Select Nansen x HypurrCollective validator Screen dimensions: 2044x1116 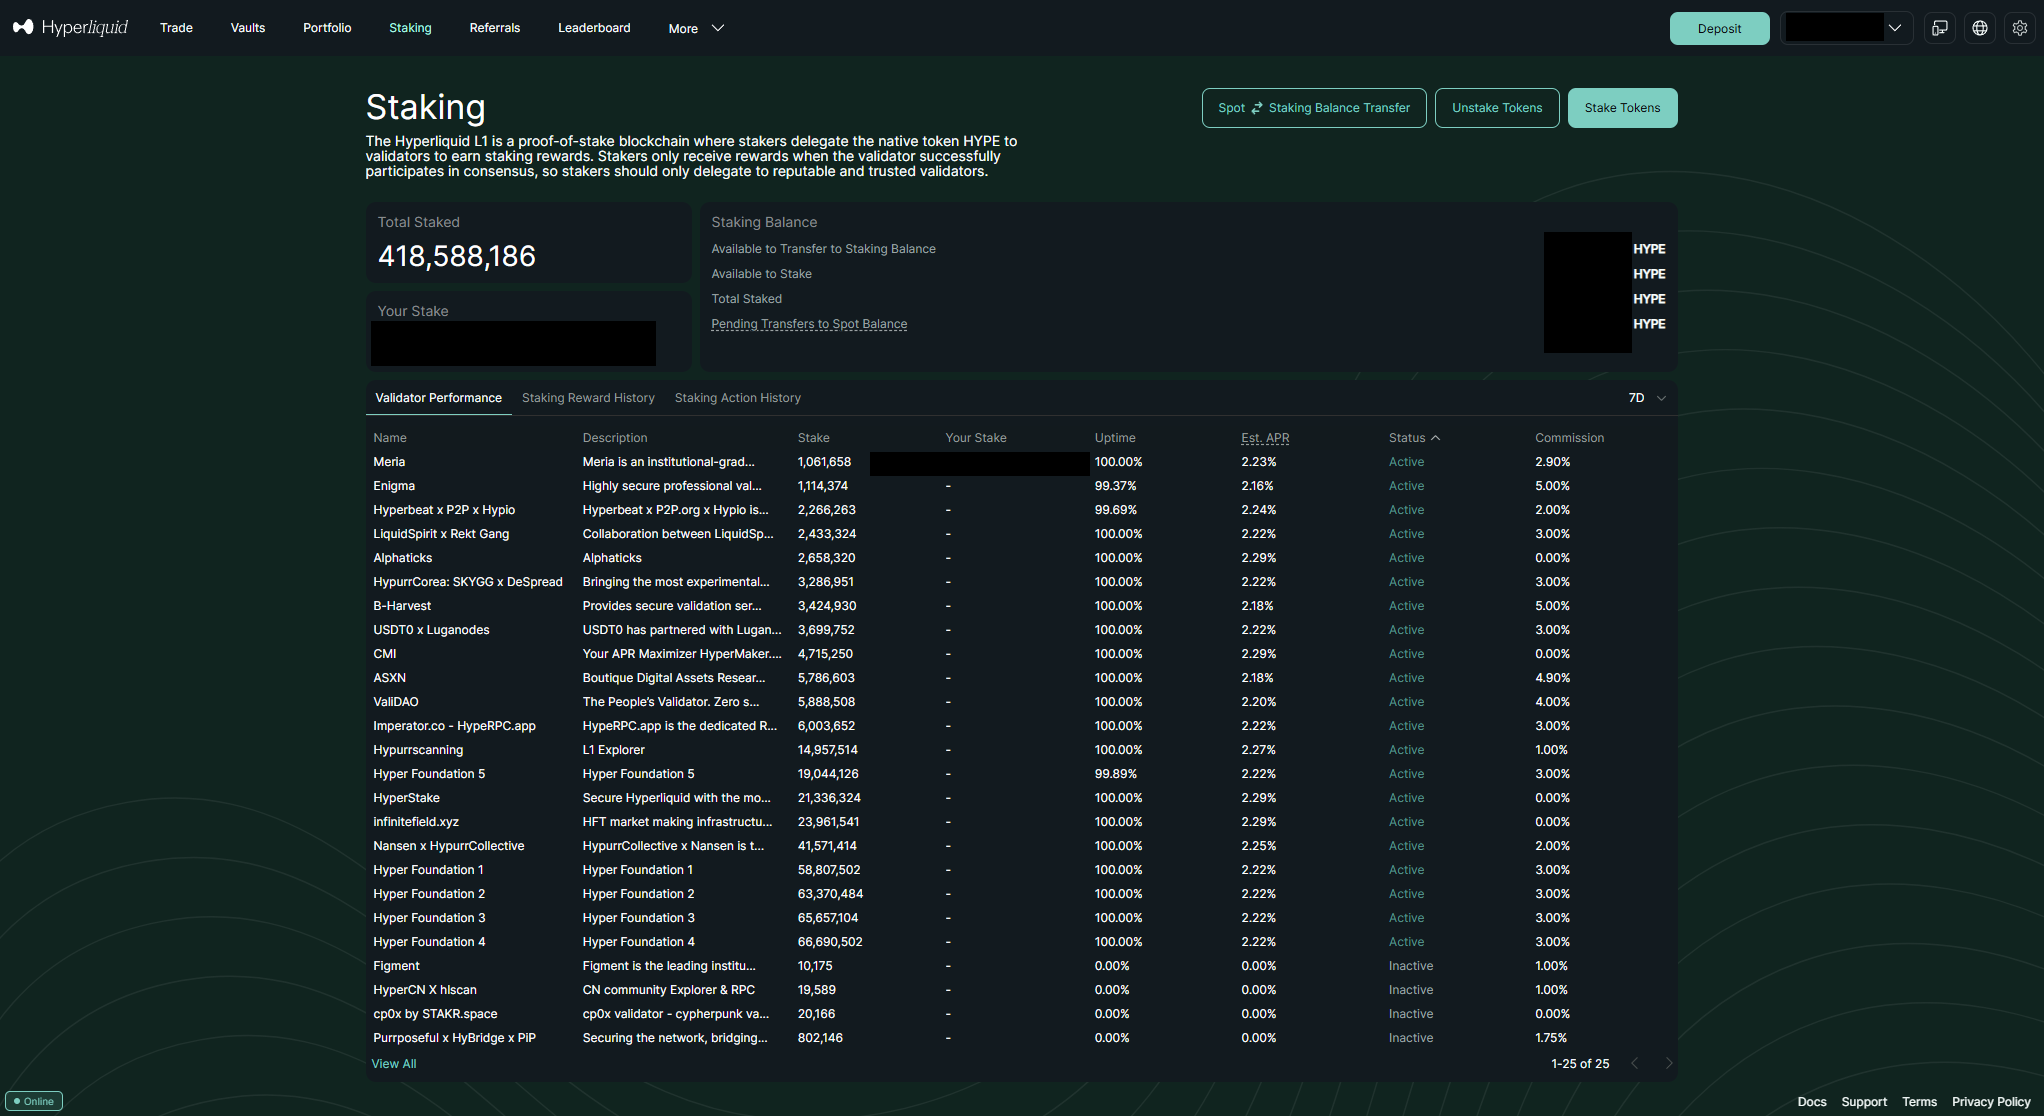tap(449, 846)
